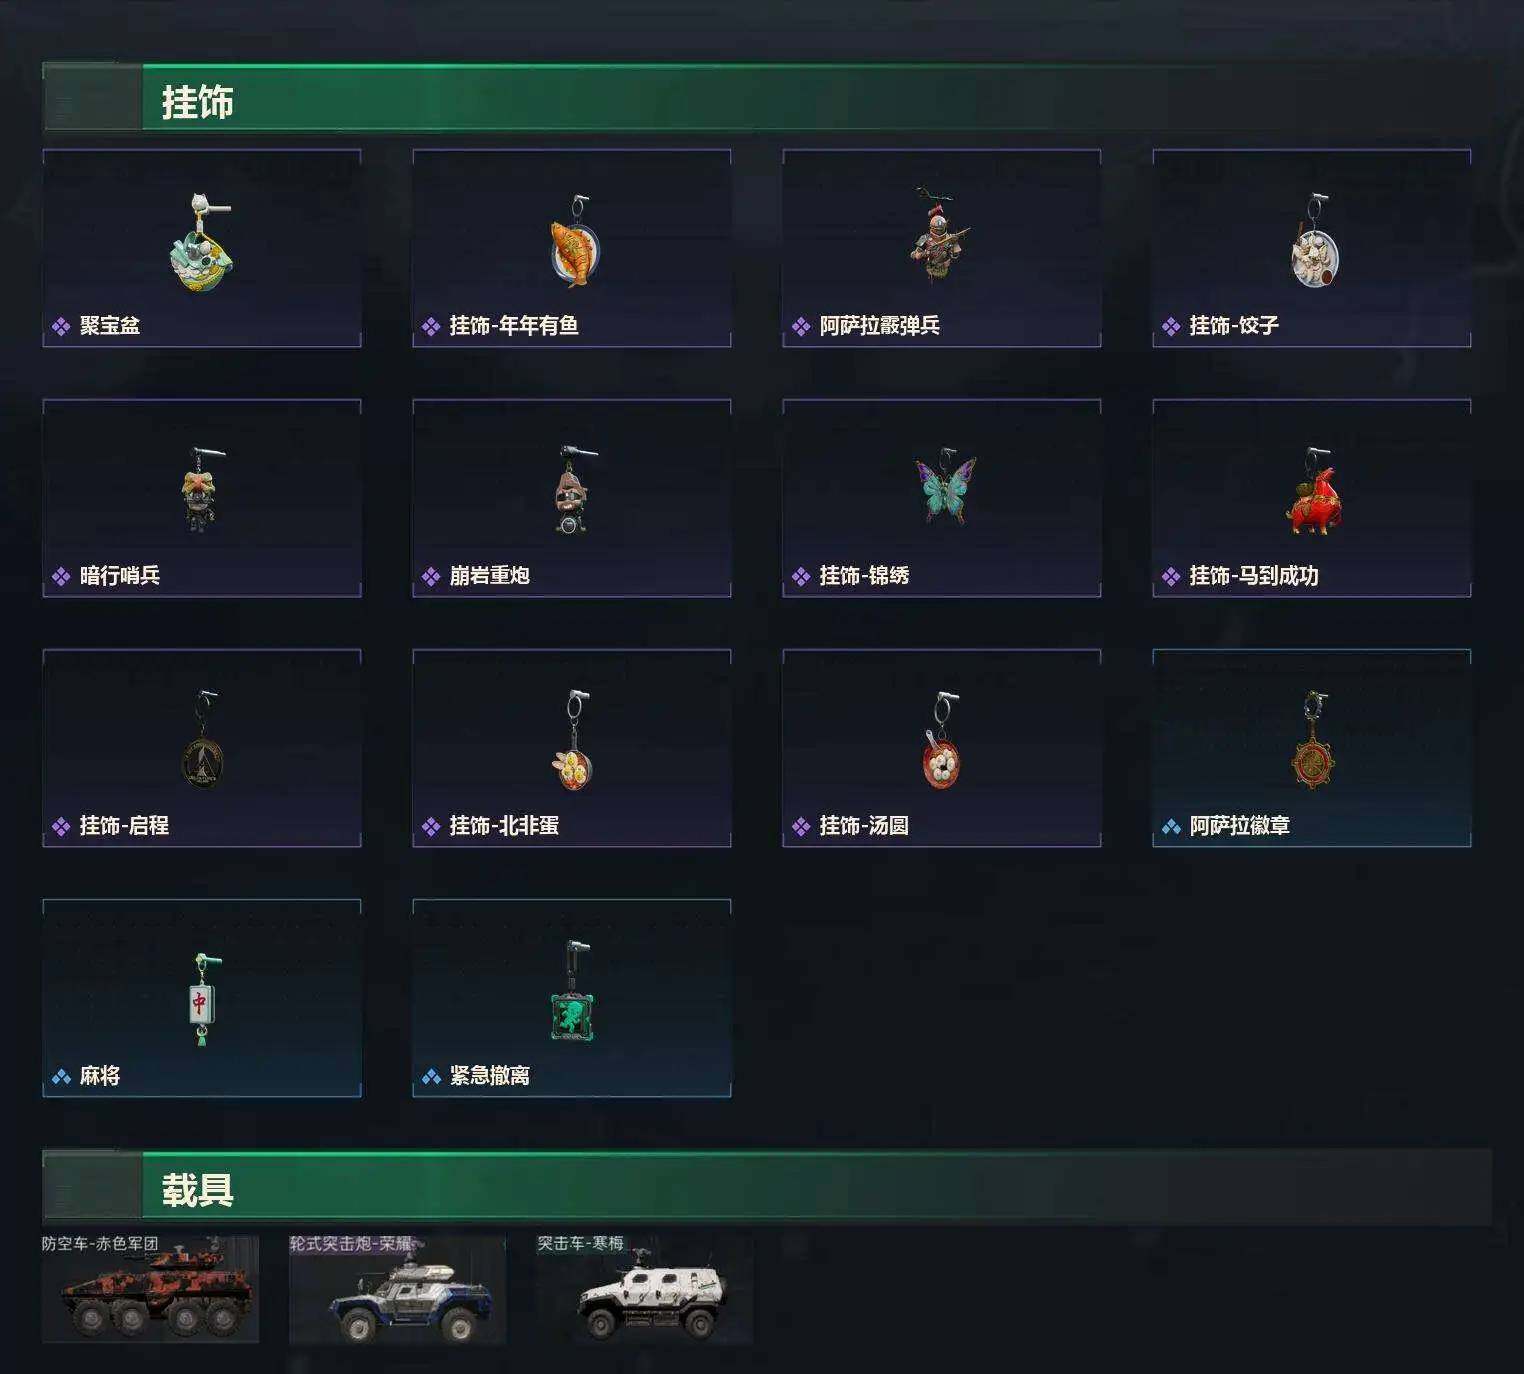The height and width of the screenshot is (1374, 1524).
Task: Click the 挂饰-饺子 label text
Action: [1234, 325]
